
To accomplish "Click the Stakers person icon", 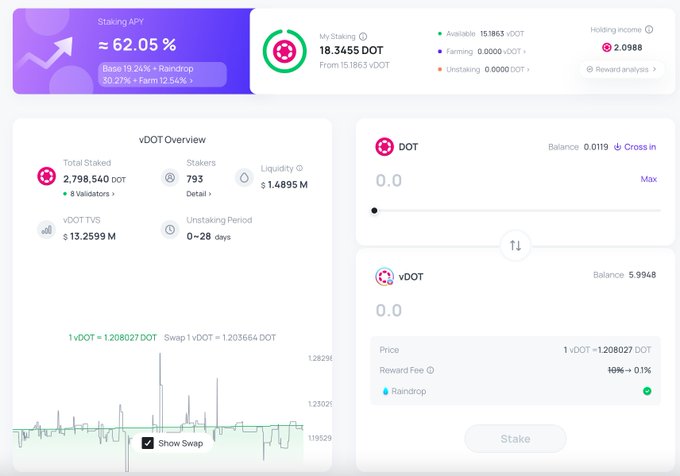I will tap(170, 177).
